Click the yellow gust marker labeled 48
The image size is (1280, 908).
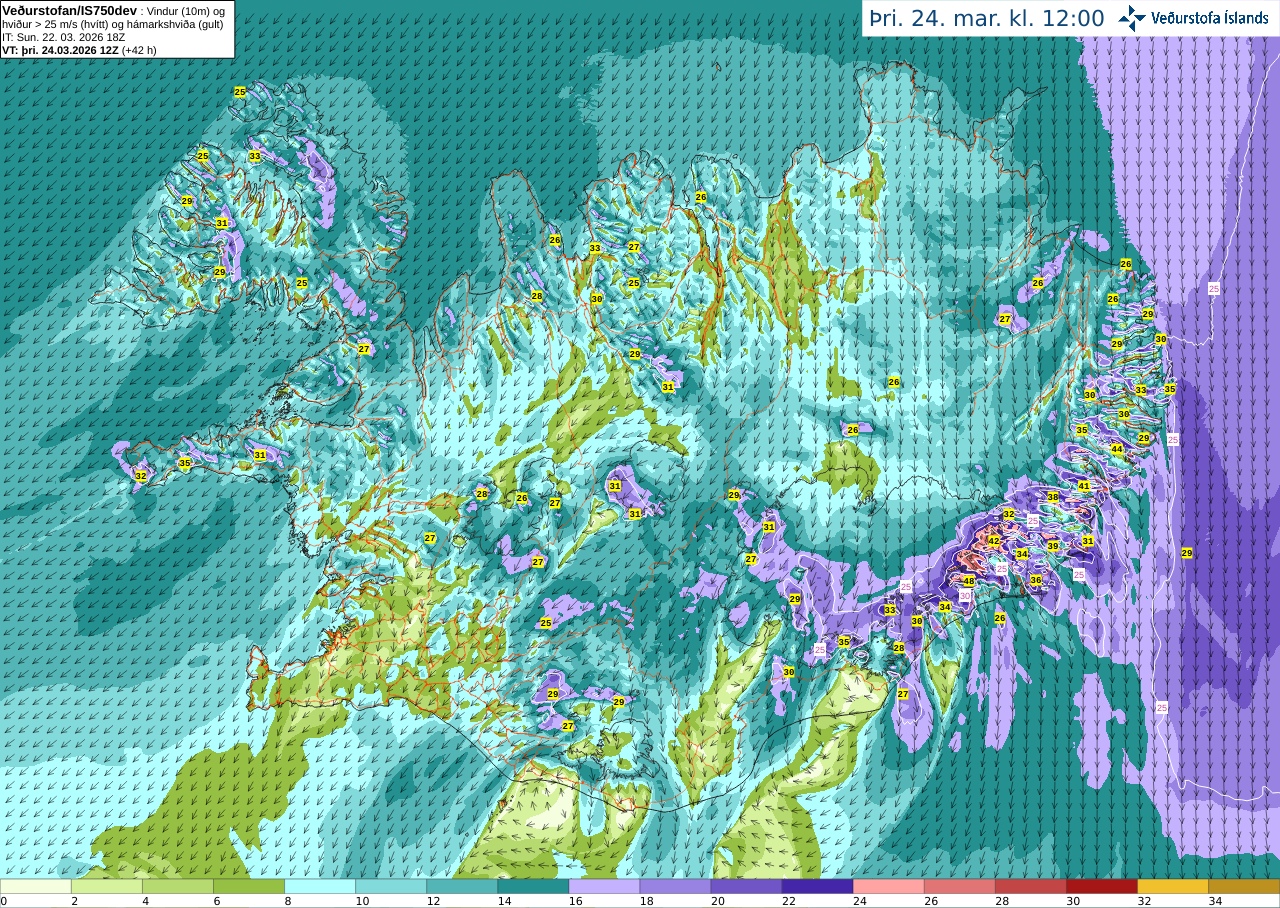click(x=969, y=581)
